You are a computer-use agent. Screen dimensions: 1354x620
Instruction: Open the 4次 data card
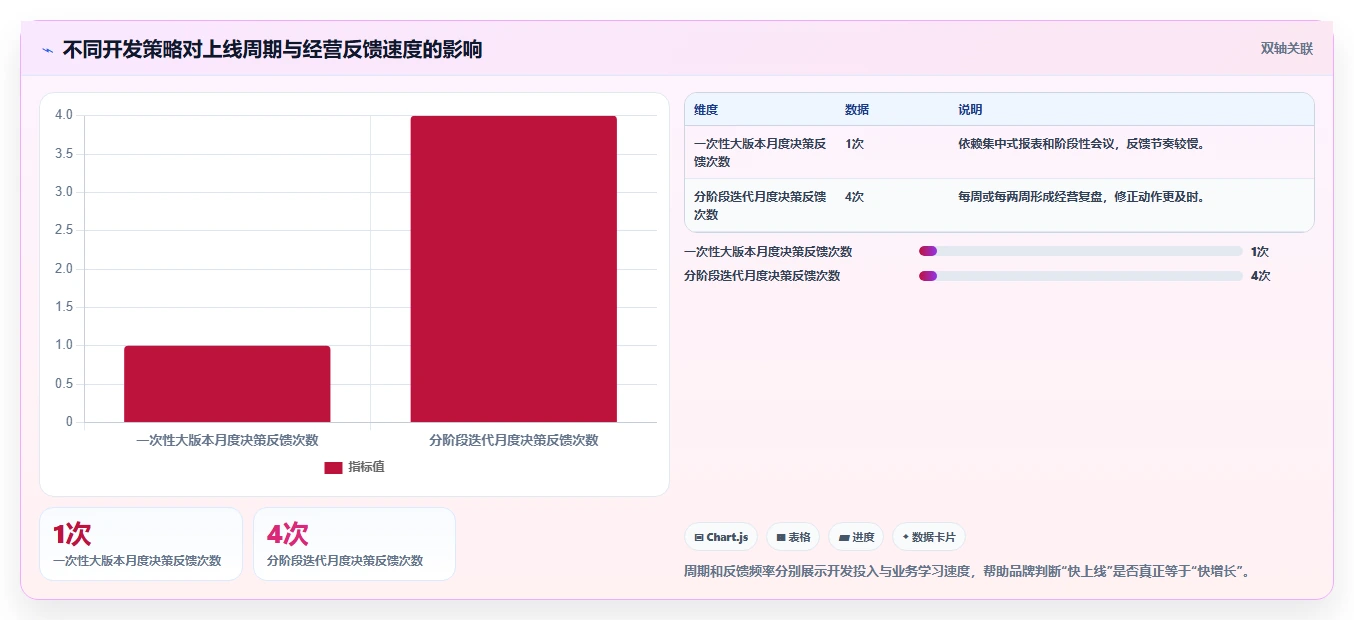click(x=354, y=544)
